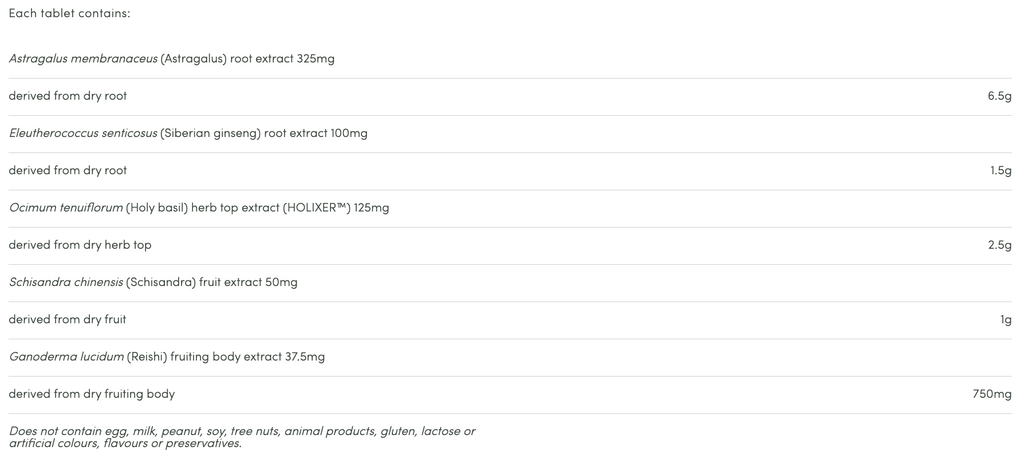Click the 6.5g amount value
This screenshot has height=462, width=1024.
point(999,96)
